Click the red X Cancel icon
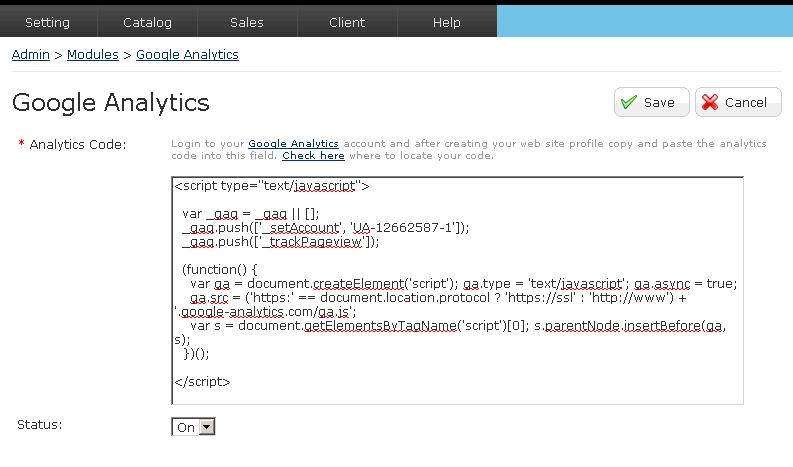The image size is (793, 467). coord(710,102)
